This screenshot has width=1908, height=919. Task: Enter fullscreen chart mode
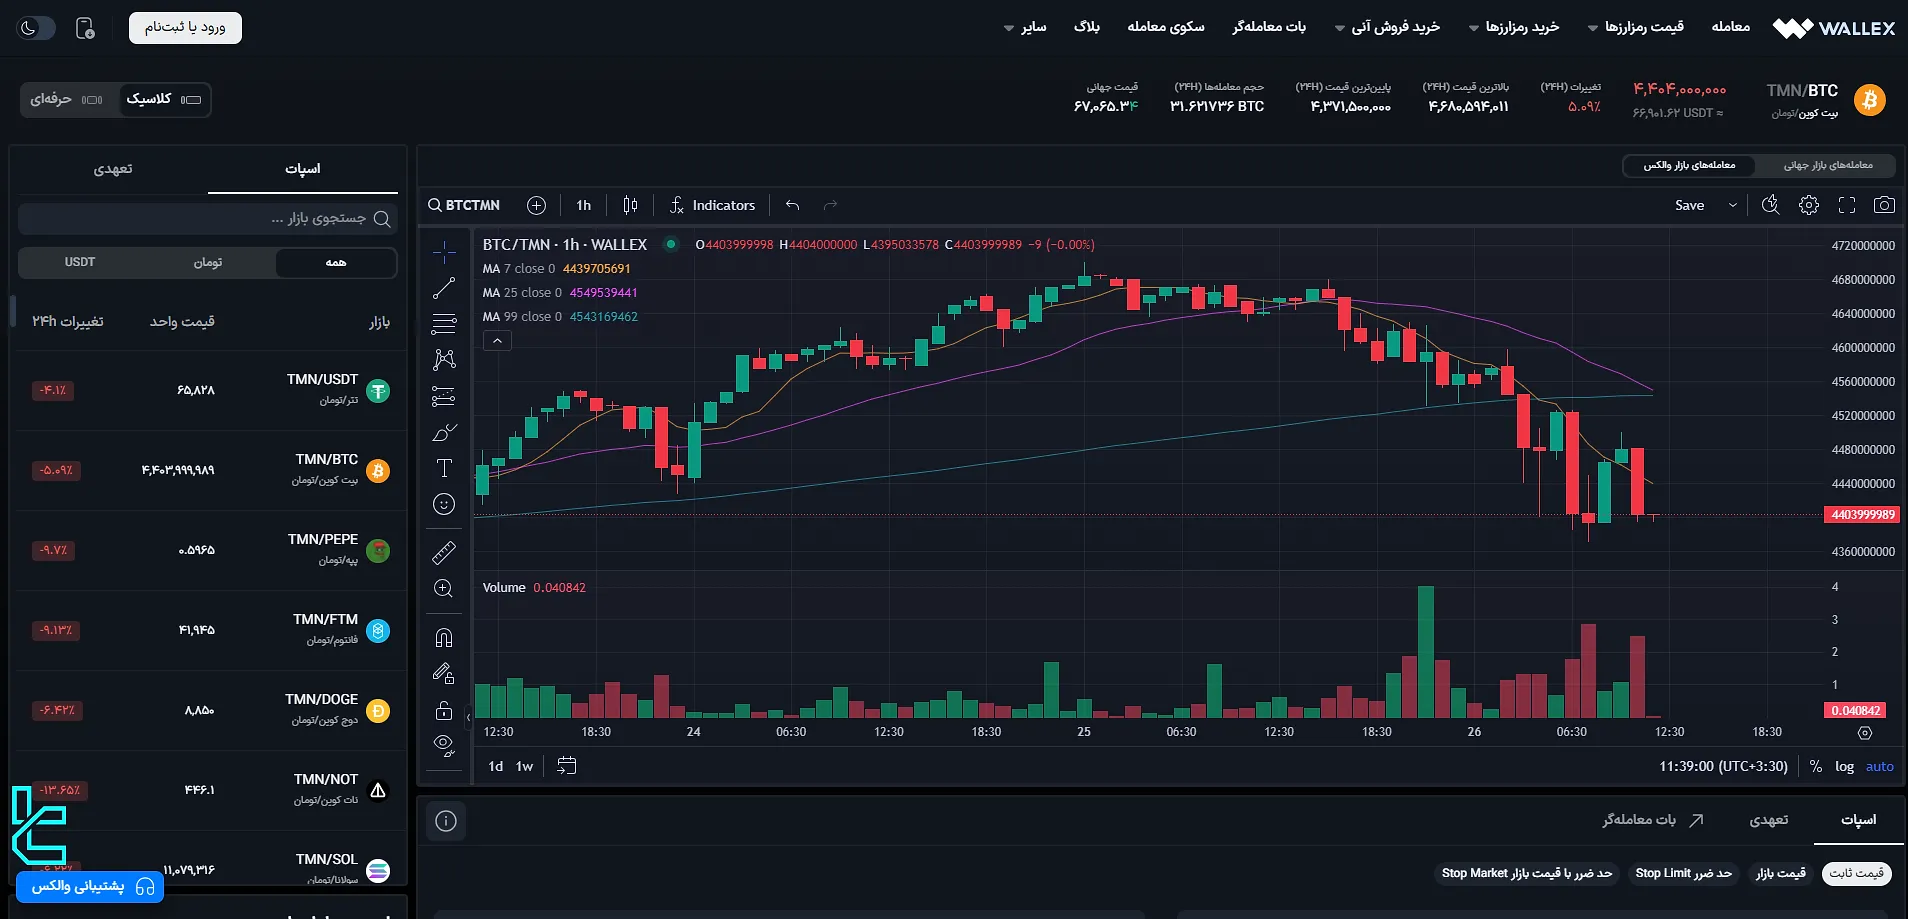[1847, 205]
